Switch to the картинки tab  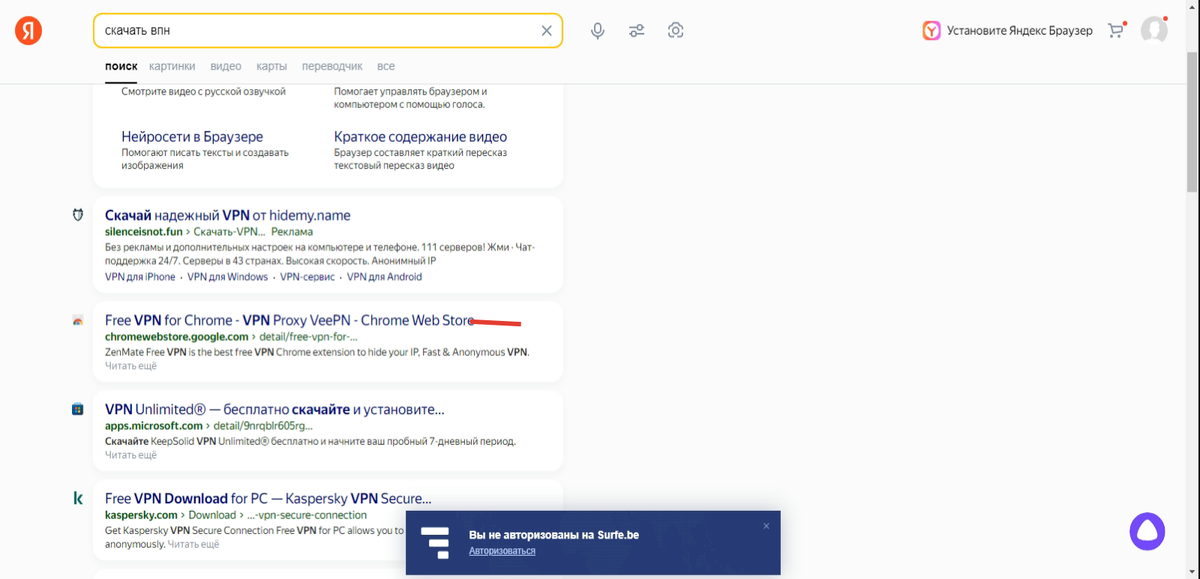(x=172, y=66)
